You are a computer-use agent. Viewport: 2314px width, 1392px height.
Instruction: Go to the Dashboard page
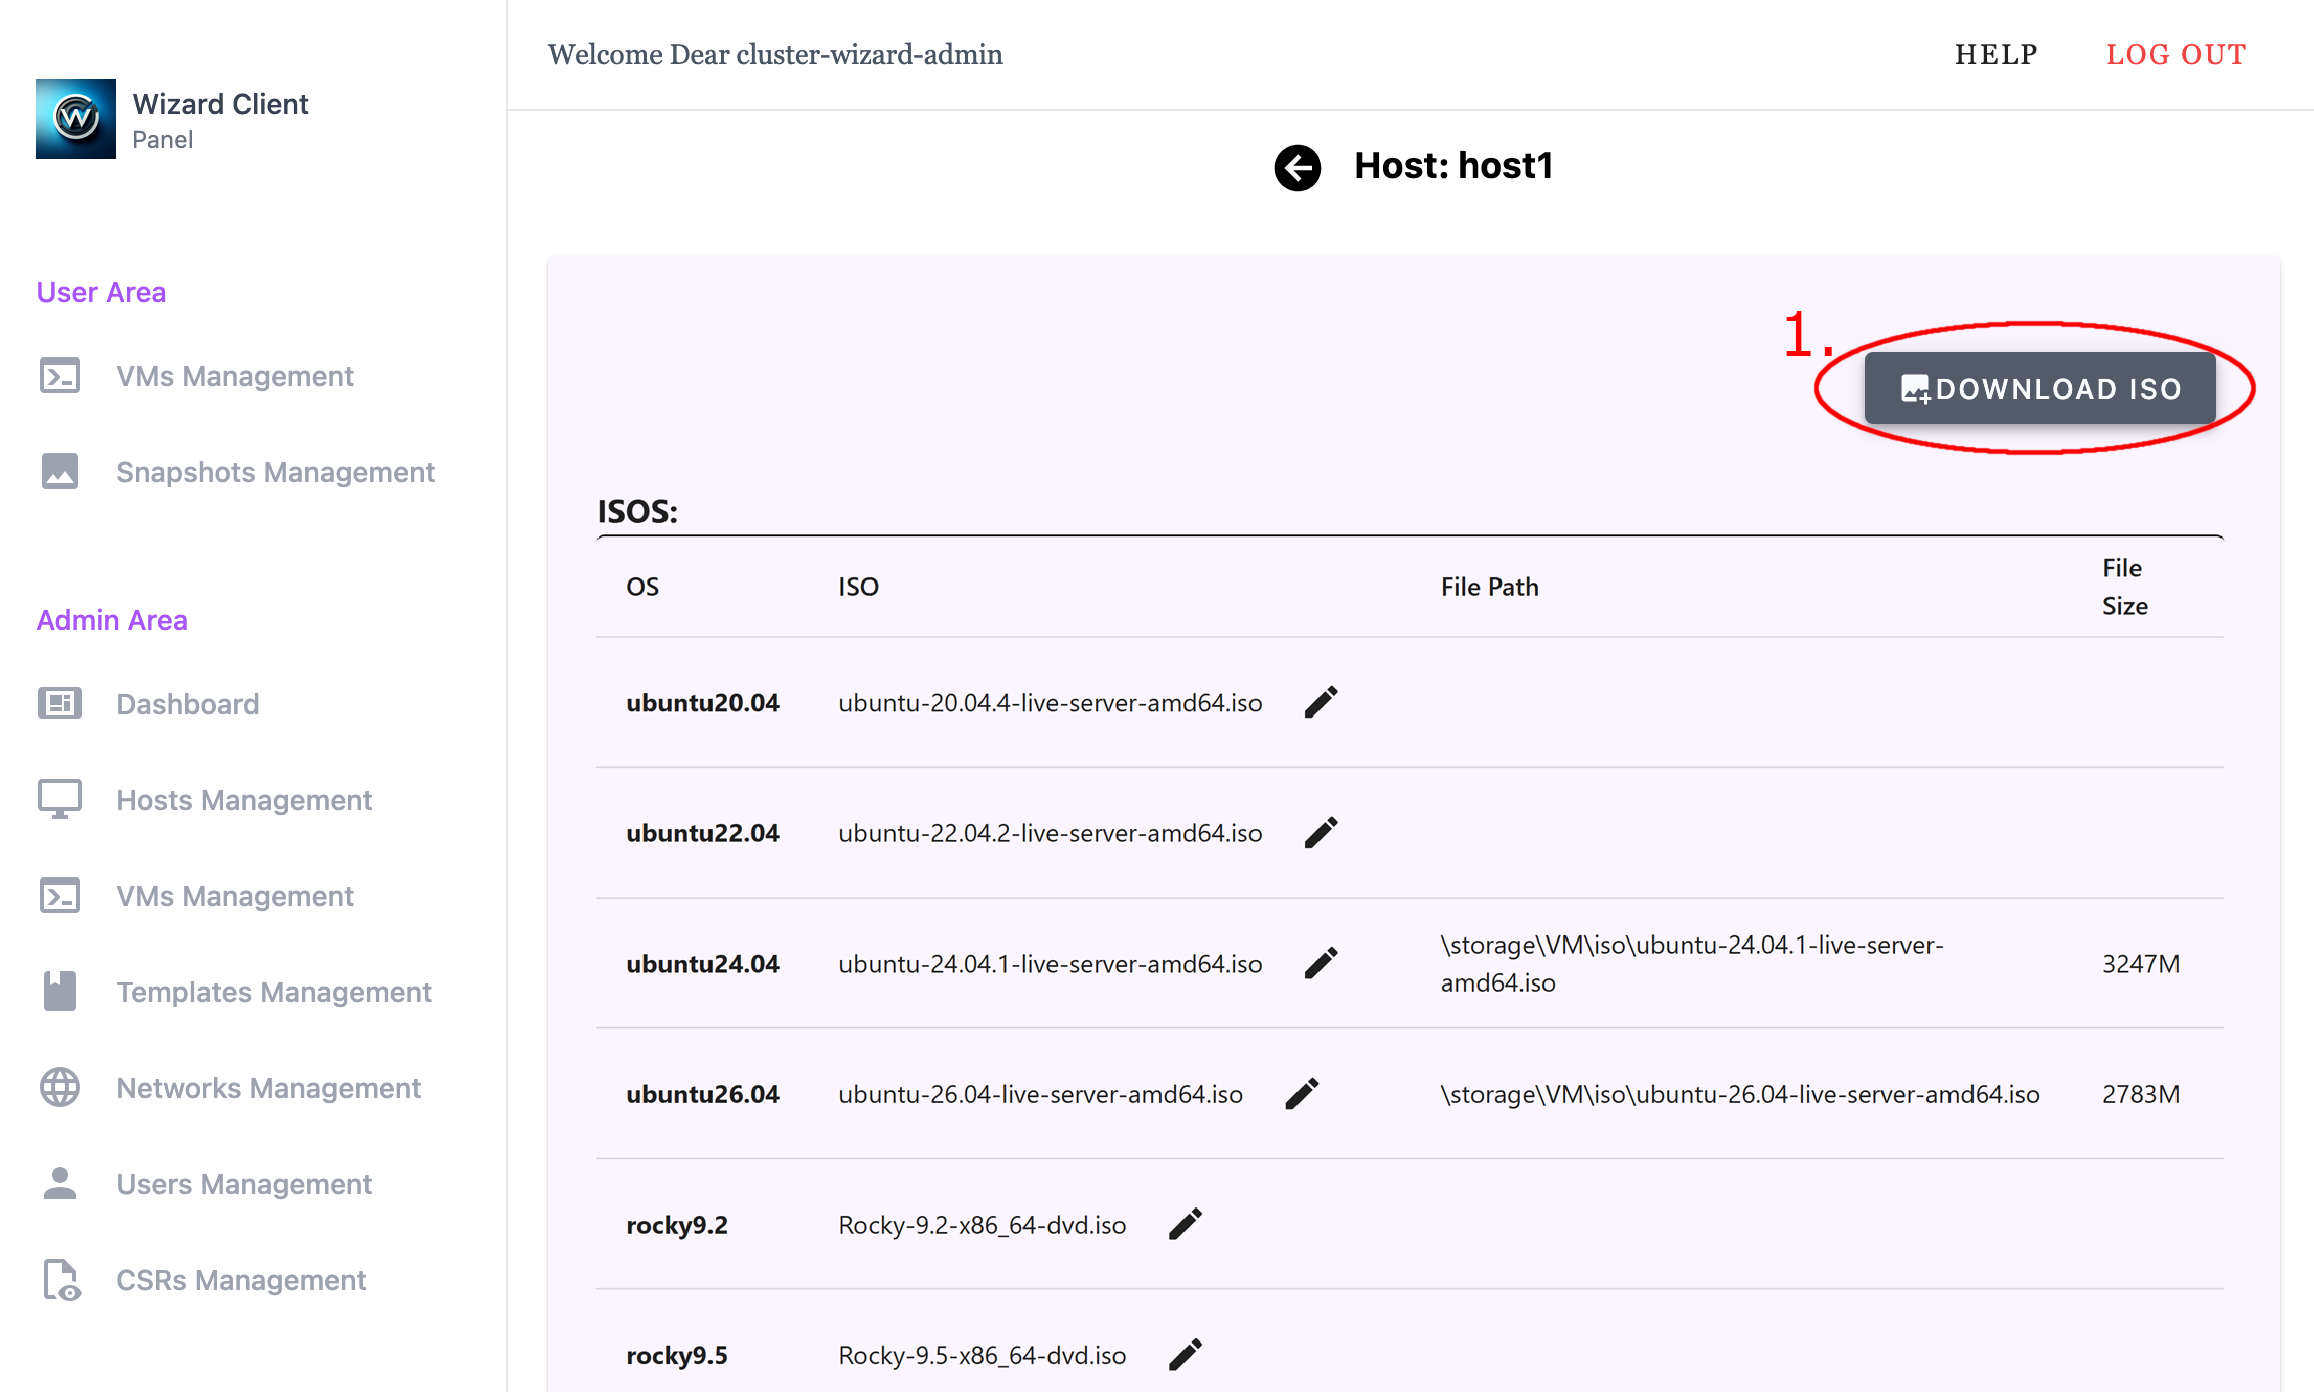[188, 704]
